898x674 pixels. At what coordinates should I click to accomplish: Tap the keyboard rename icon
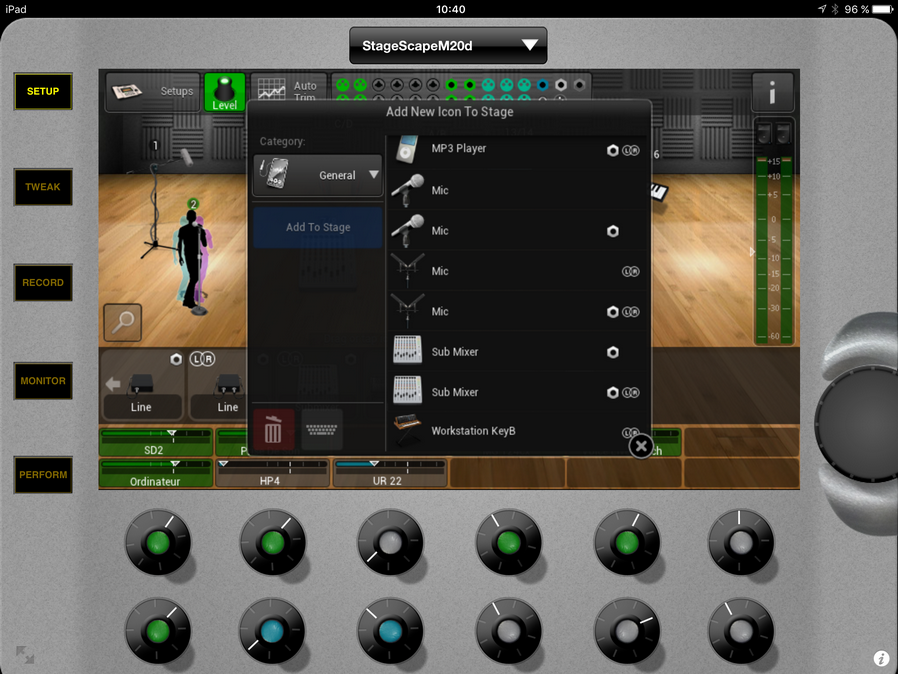[322, 429]
